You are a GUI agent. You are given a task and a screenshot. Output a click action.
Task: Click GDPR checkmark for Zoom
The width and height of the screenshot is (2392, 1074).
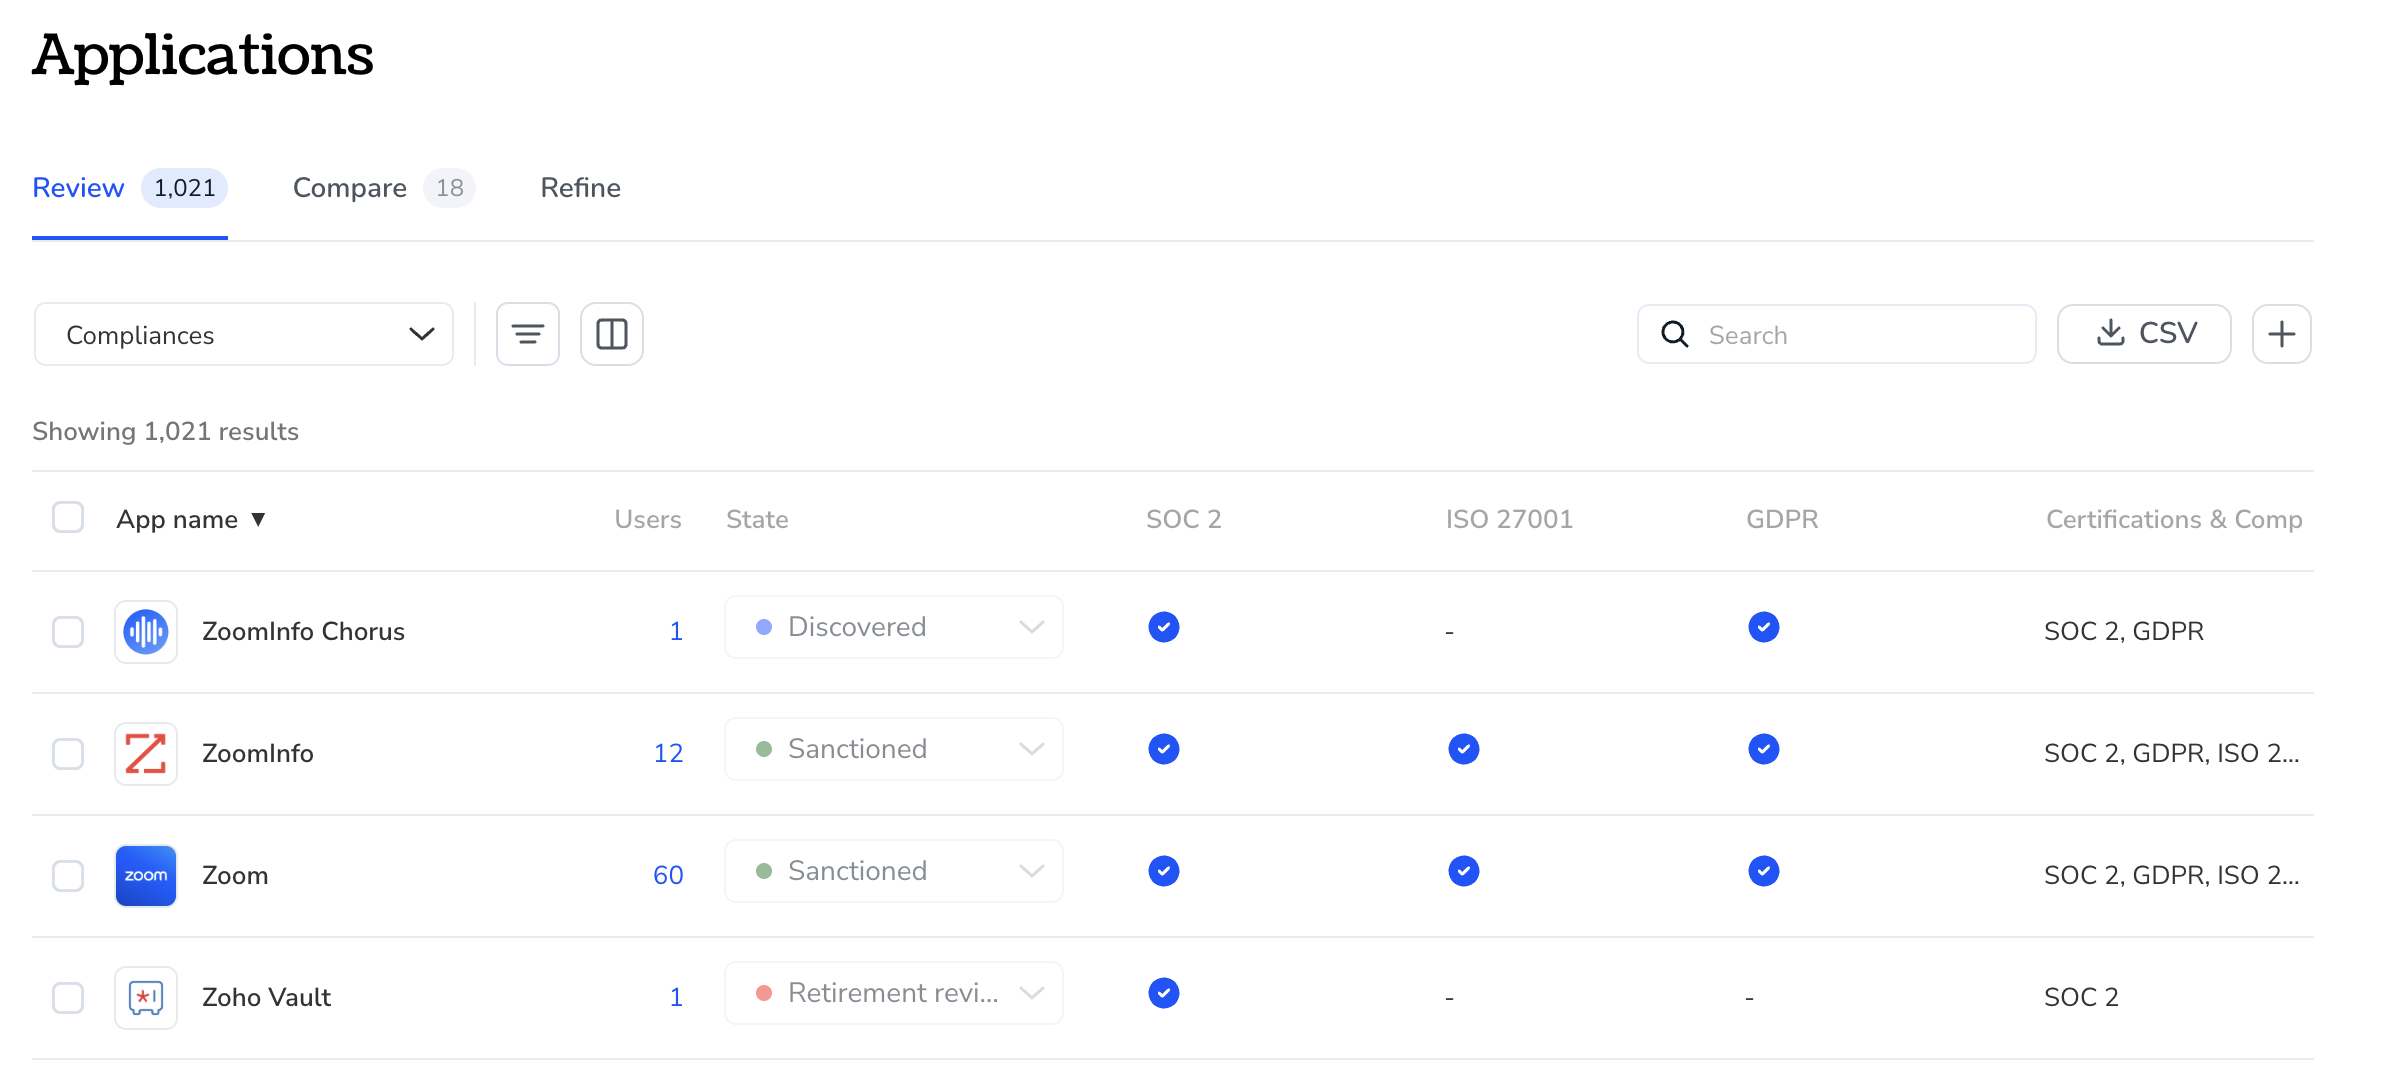(x=1764, y=871)
